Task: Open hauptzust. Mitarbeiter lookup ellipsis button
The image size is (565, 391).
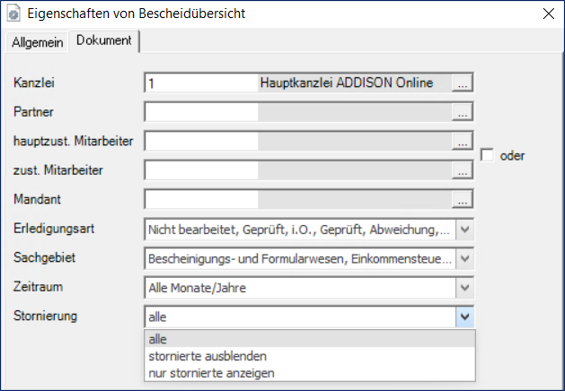Action: [462, 141]
